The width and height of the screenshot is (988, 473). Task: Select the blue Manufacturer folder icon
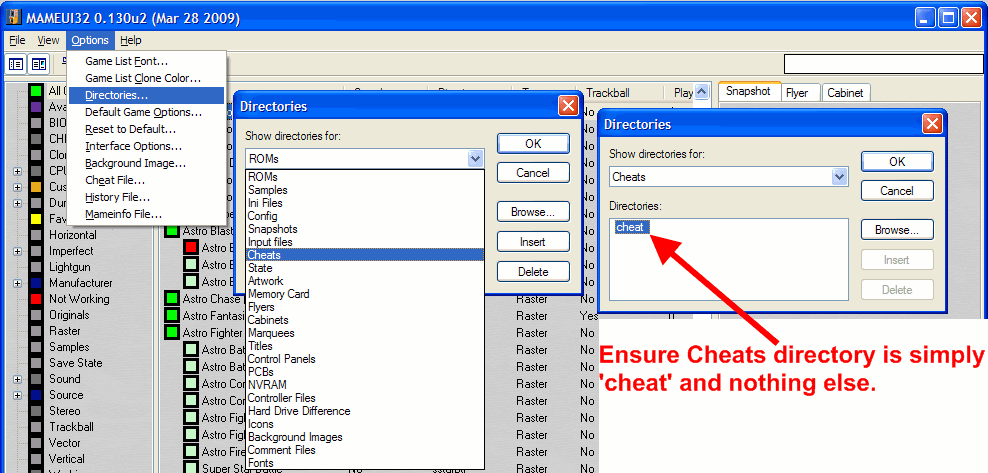[37, 283]
